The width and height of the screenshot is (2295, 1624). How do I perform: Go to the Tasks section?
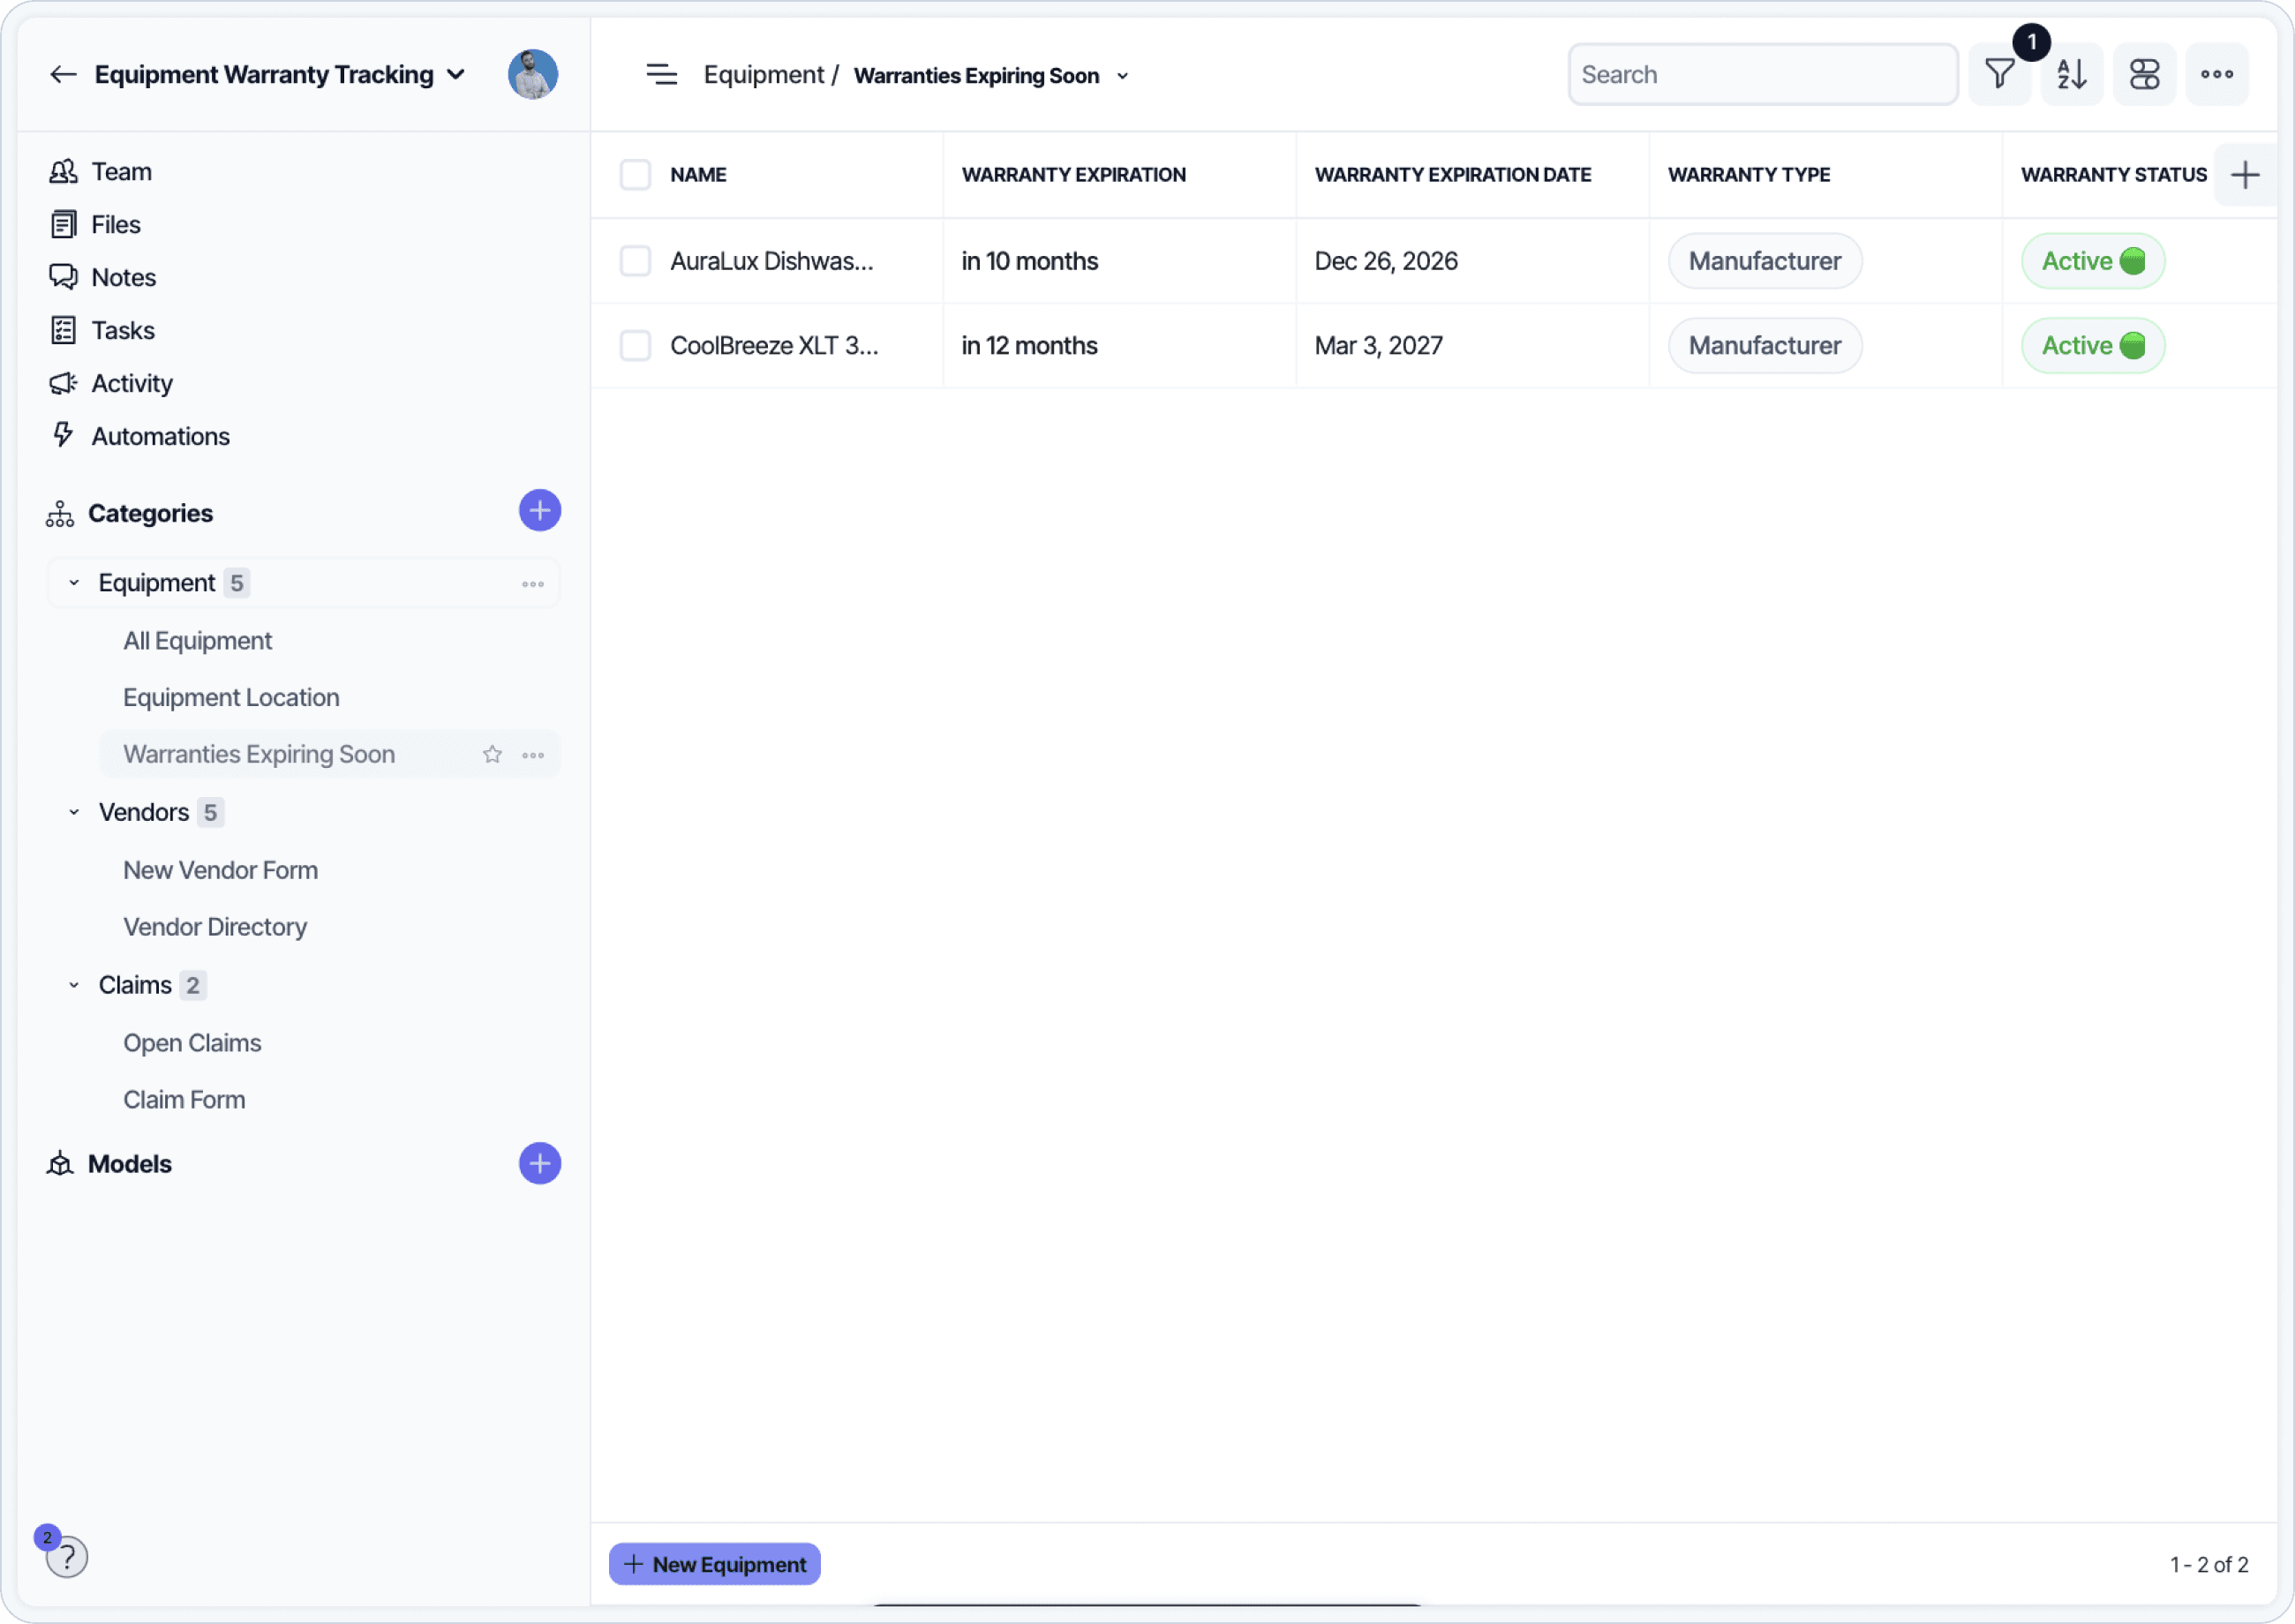(x=122, y=330)
